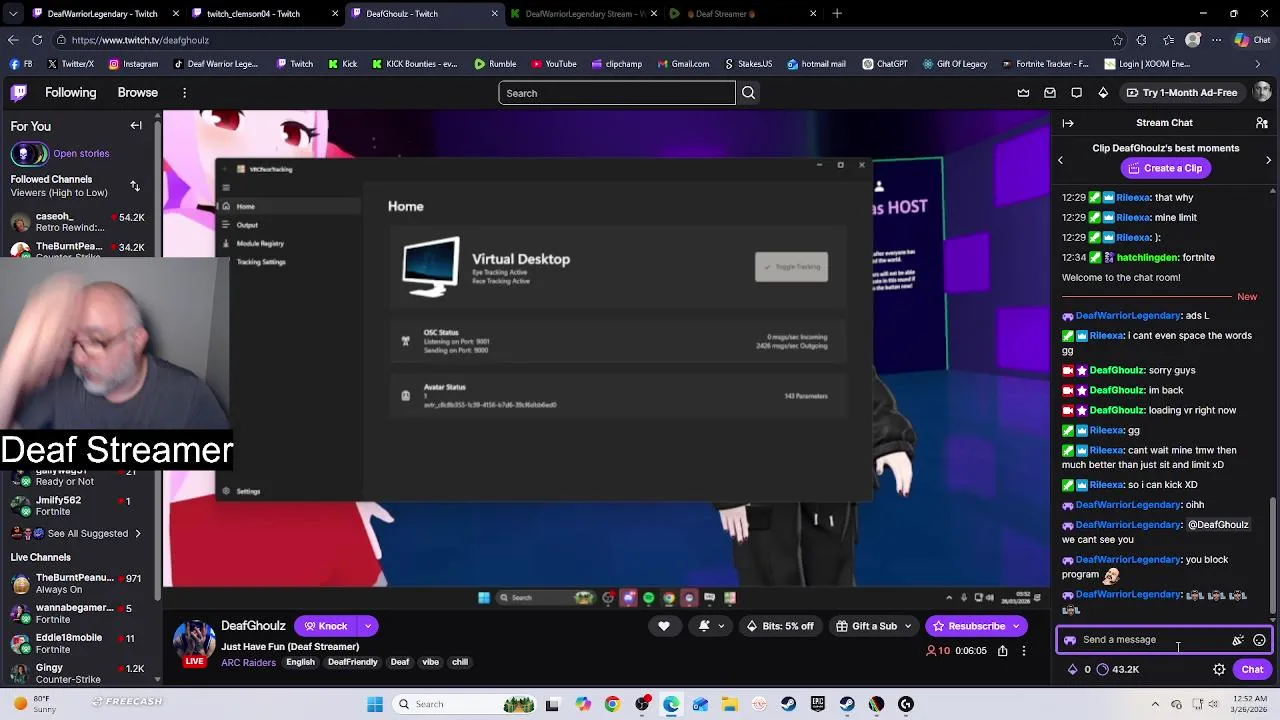Switch to the Deaf Streamer browser tab
This screenshot has height=720, width=1280.
(x=740, y=14)
